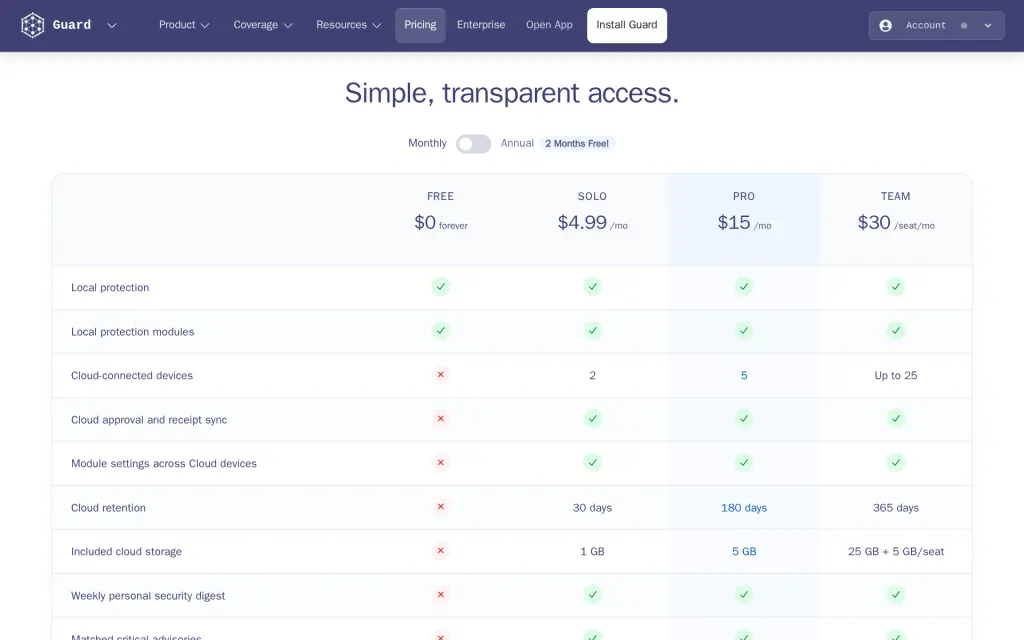
Task: Click the SOLO plan header
Action: point(592,196)
